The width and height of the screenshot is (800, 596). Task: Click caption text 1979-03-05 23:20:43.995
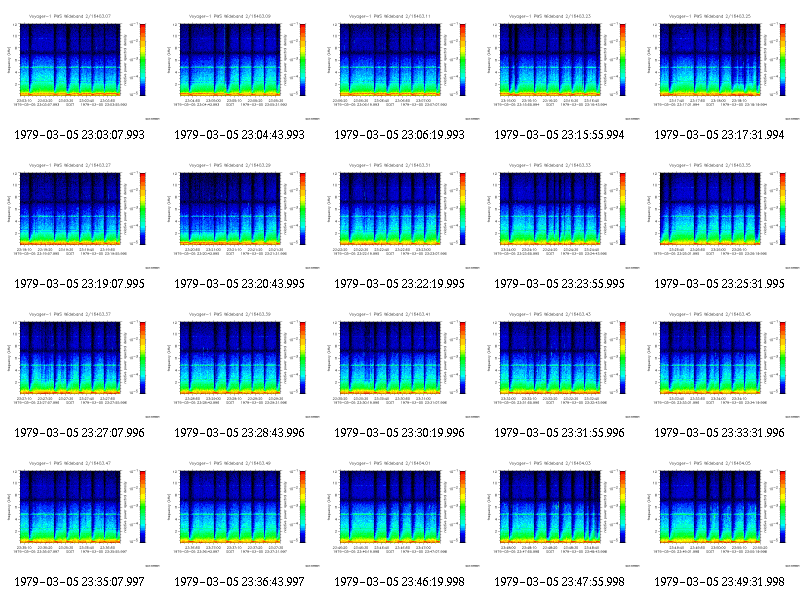pos(239,284)
